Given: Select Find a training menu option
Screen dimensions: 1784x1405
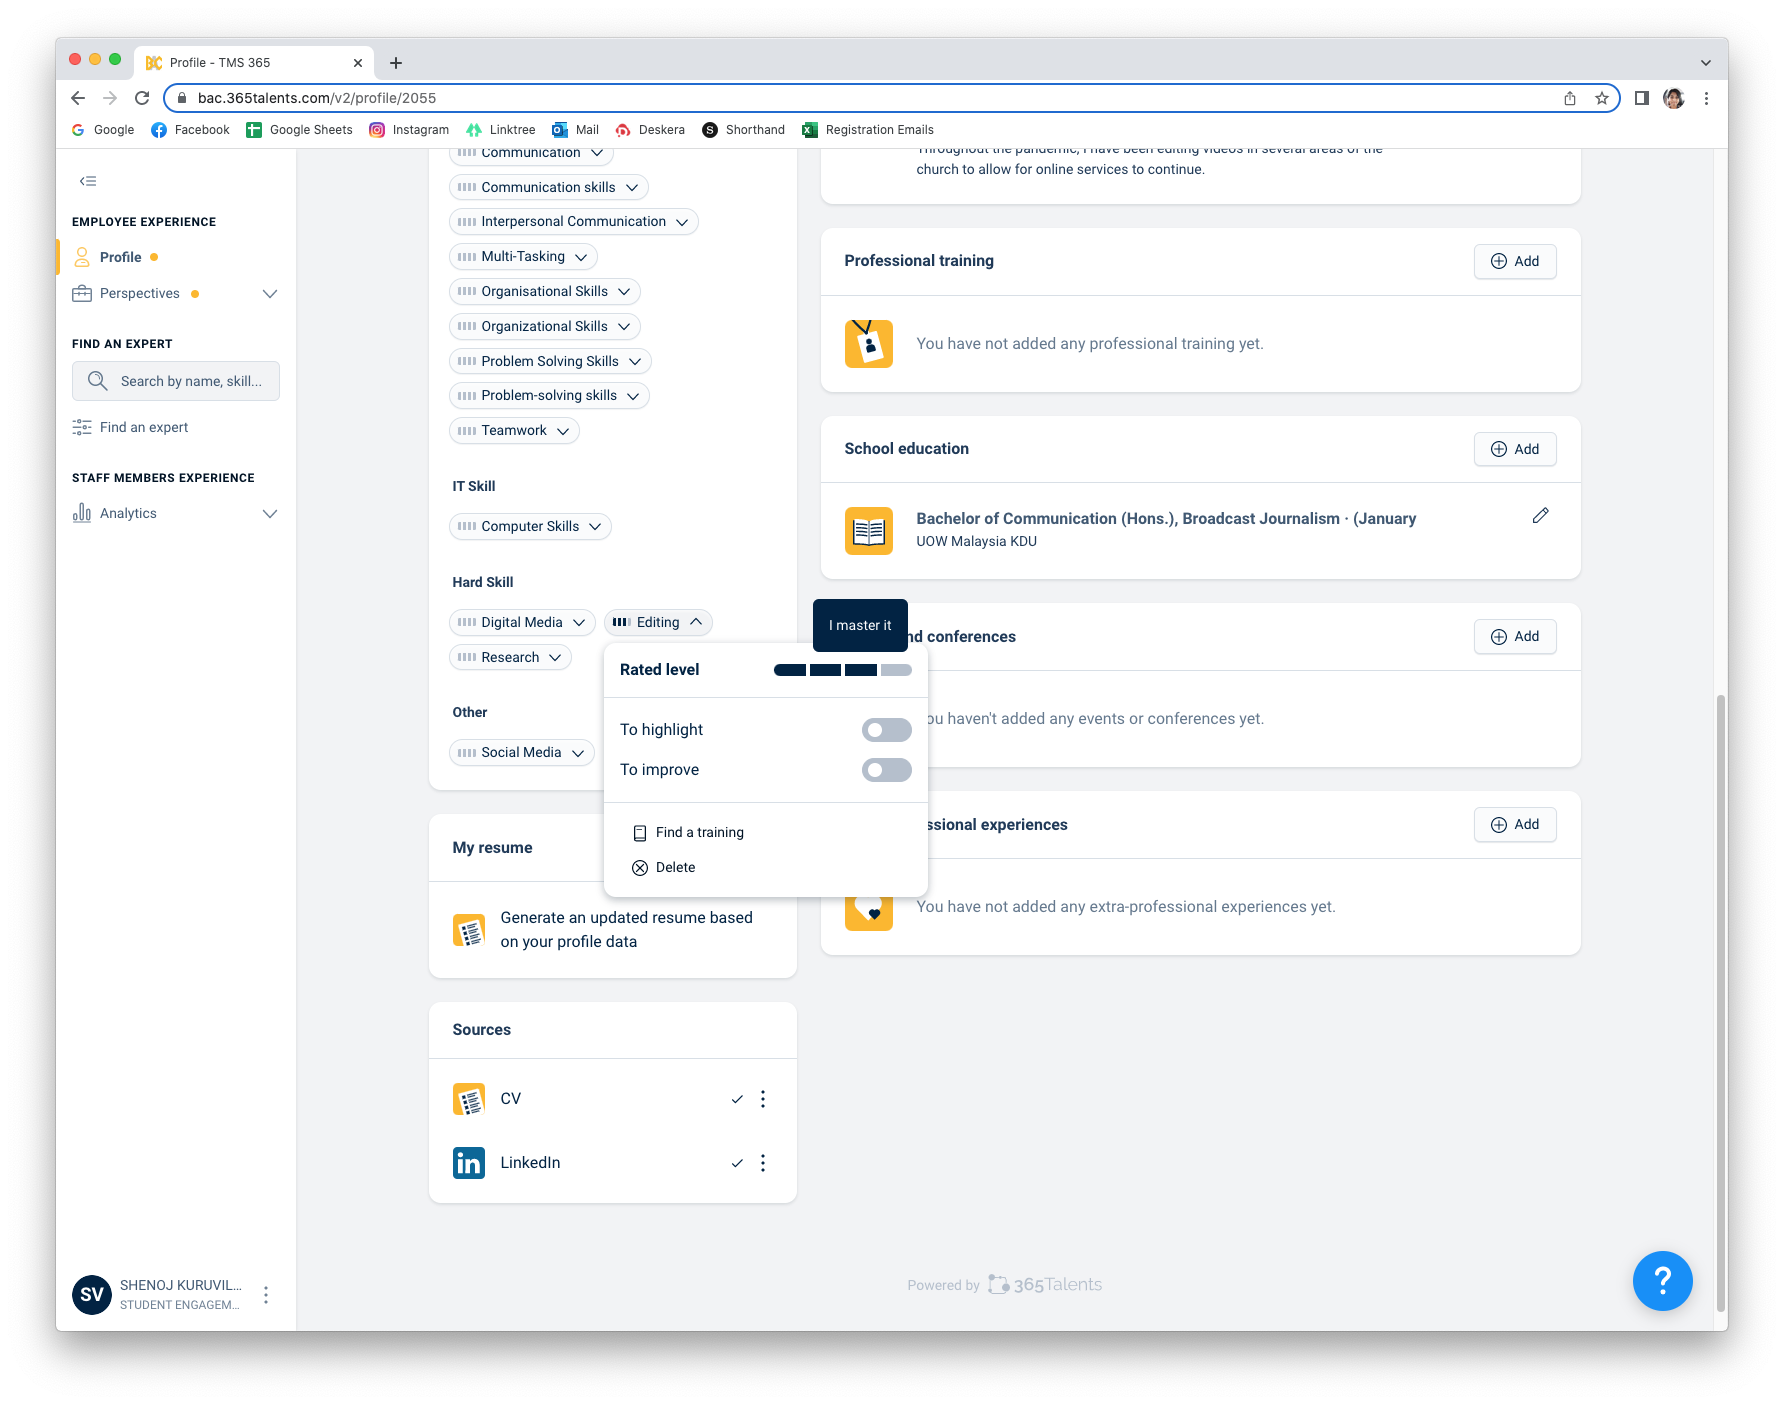Looking at the screenshot, I should [x=699, y=833].
